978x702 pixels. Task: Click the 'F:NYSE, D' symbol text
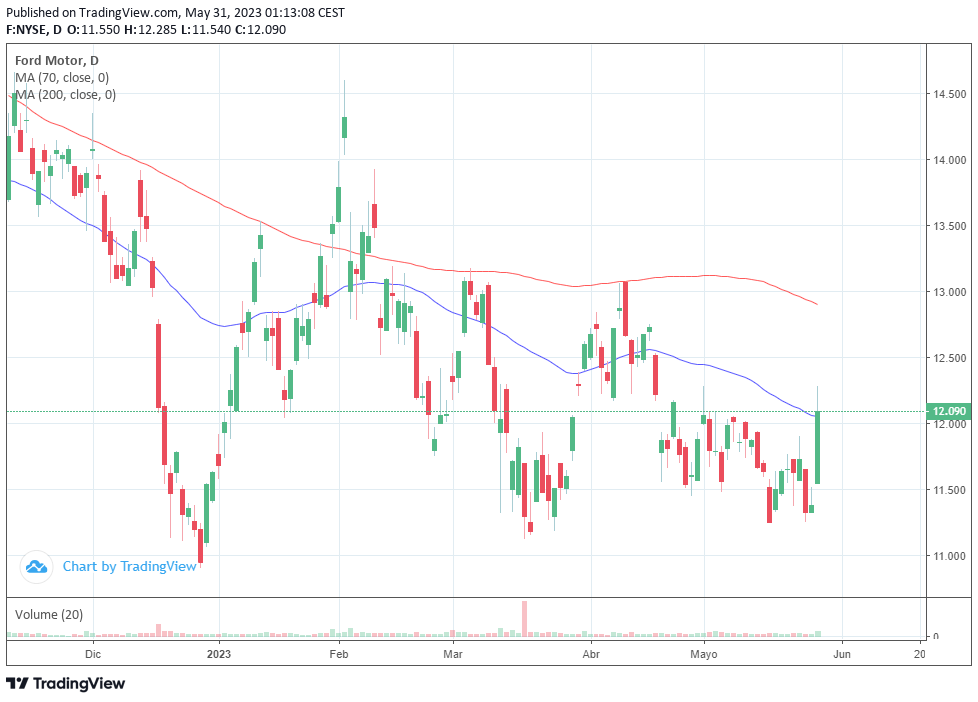pyautogui.click(x=34, y=29)
